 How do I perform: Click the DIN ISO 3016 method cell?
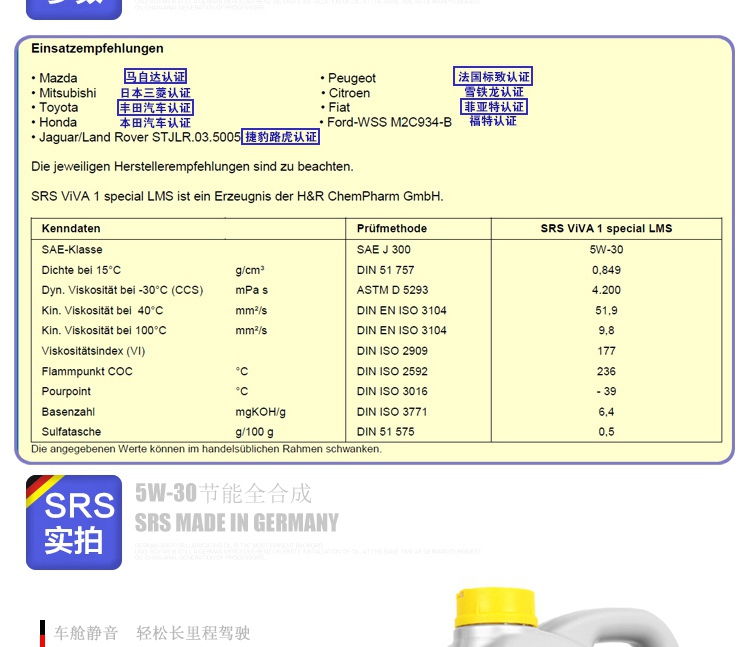[x=392, y=391]
